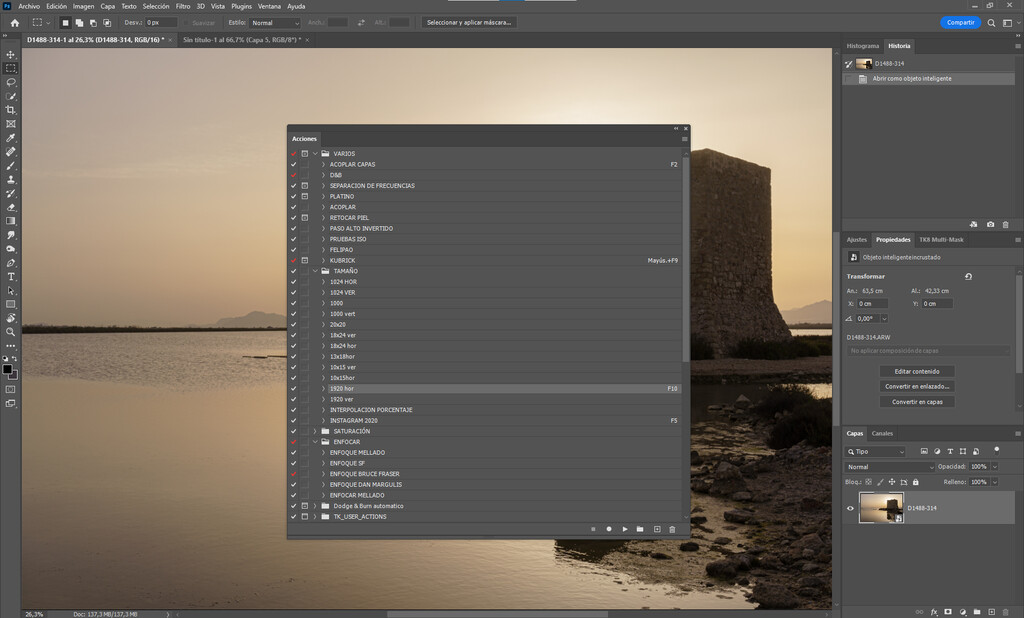
Task: Create a new action folder in Acciones
Action: (x=640, y=528)
